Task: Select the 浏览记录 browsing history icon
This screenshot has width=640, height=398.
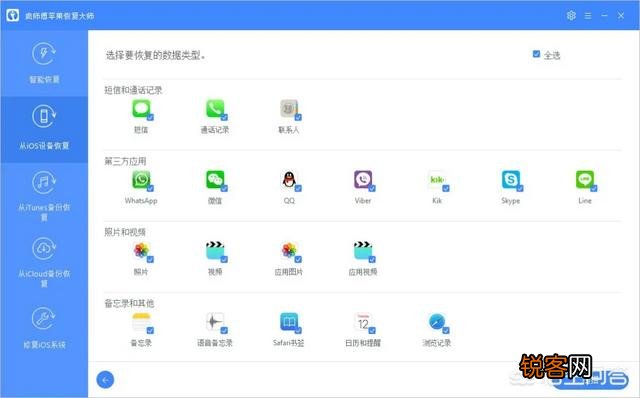Action: [x=437, y=322]
